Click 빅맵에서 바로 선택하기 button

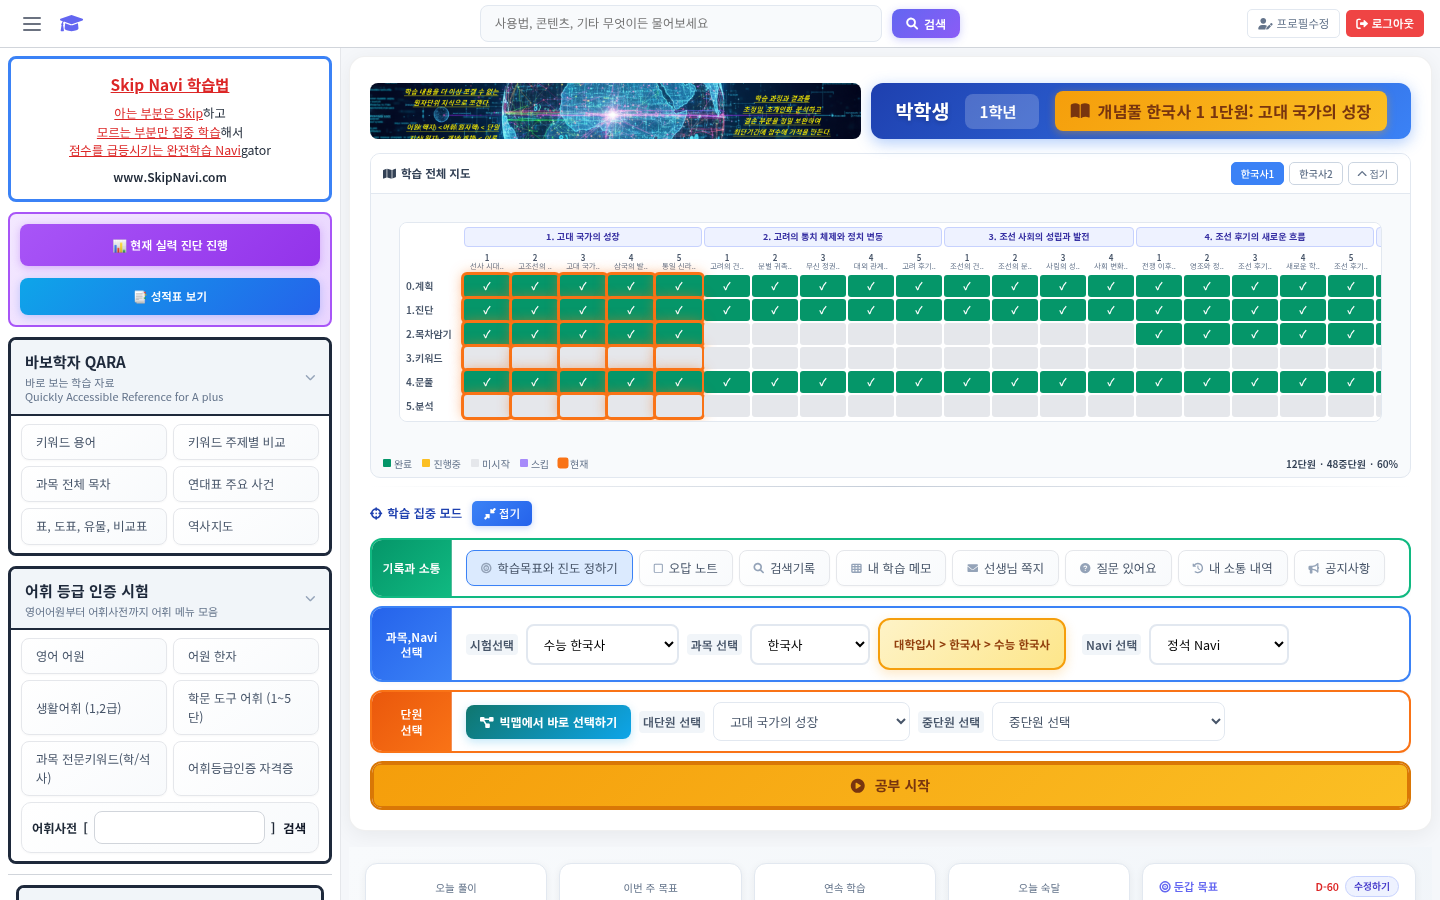point(548,722)
